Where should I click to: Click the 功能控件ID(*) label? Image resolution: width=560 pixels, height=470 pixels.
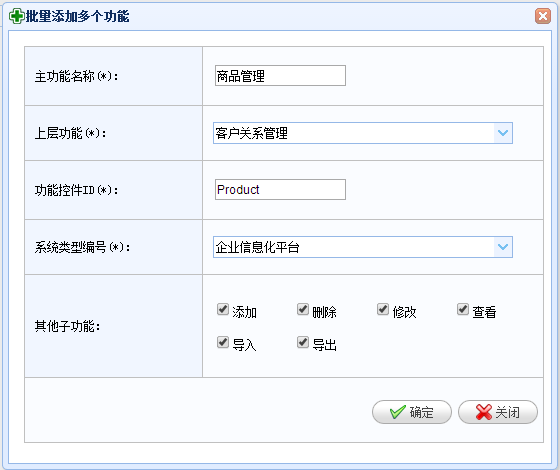coord(76,190)
